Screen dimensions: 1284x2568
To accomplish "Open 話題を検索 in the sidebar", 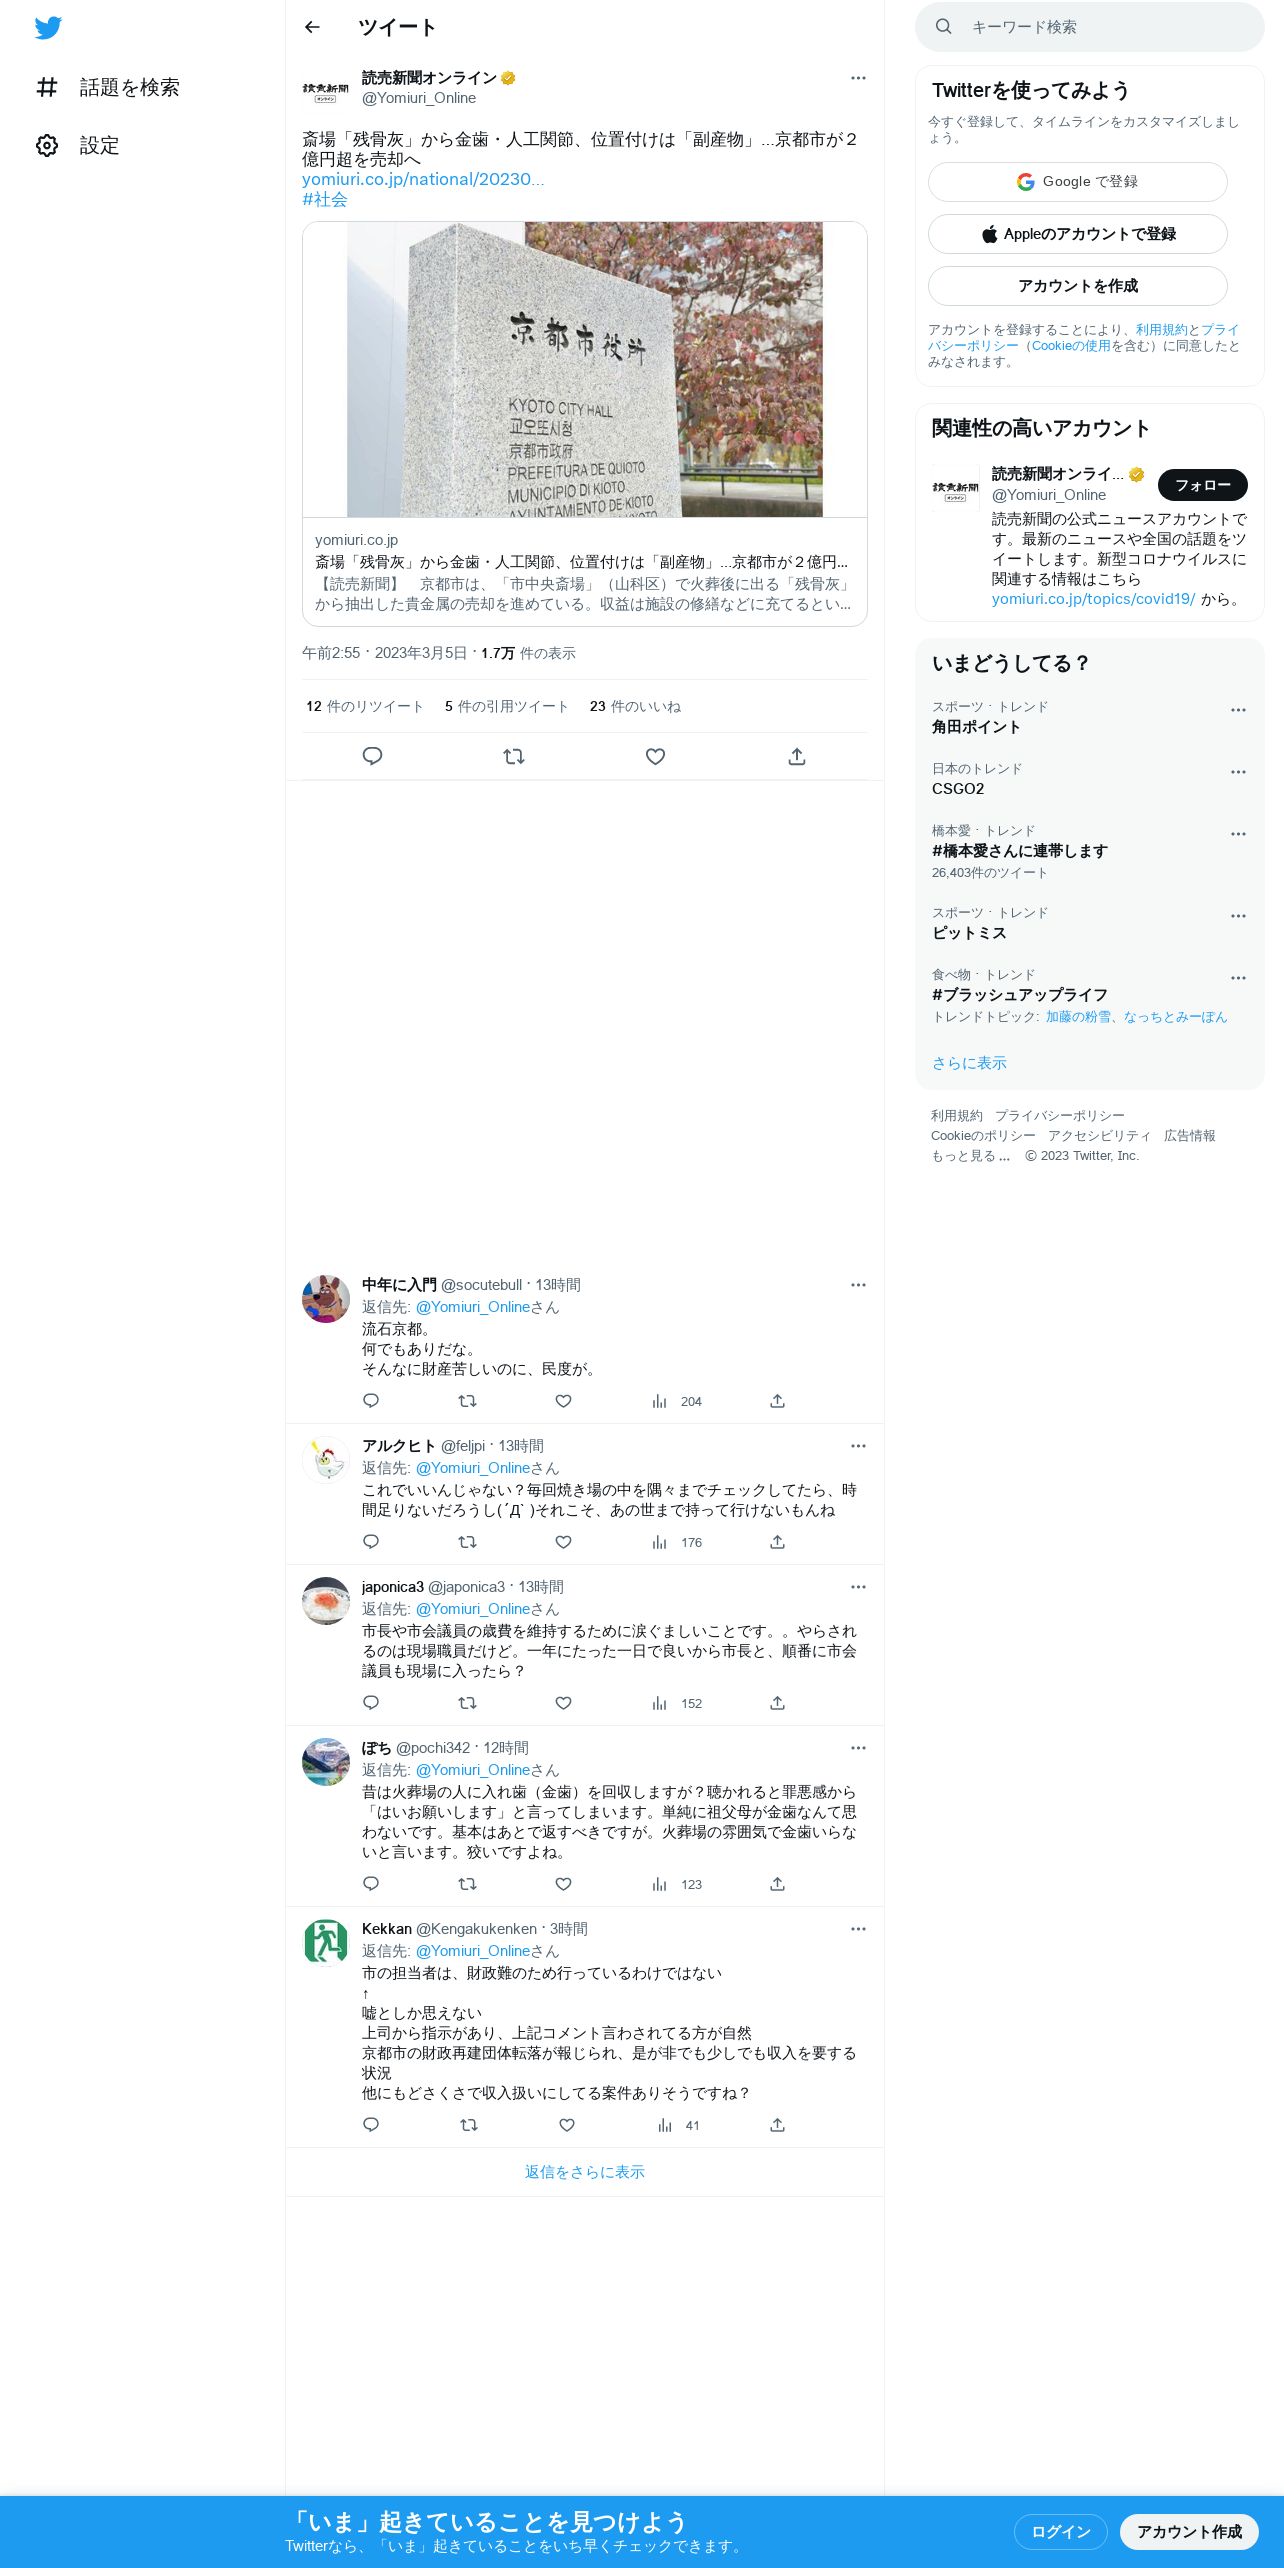I will (x=108, y=88).
